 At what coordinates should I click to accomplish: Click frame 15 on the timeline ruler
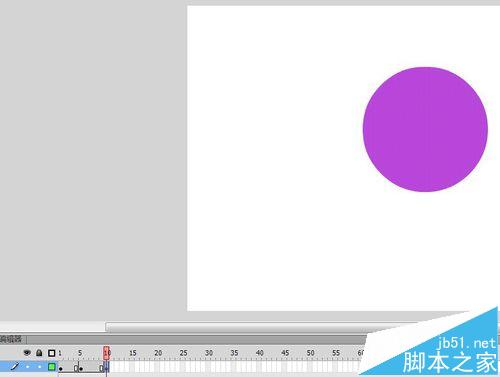click(133, 353)
